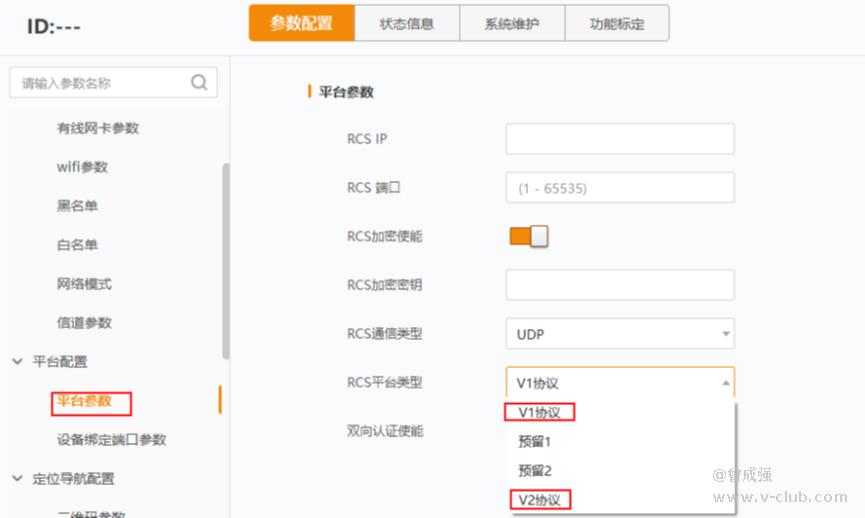This screenshot has width=865, height=518.
Task: Click the RCS IP input field
Action: (x=620, y=139)
